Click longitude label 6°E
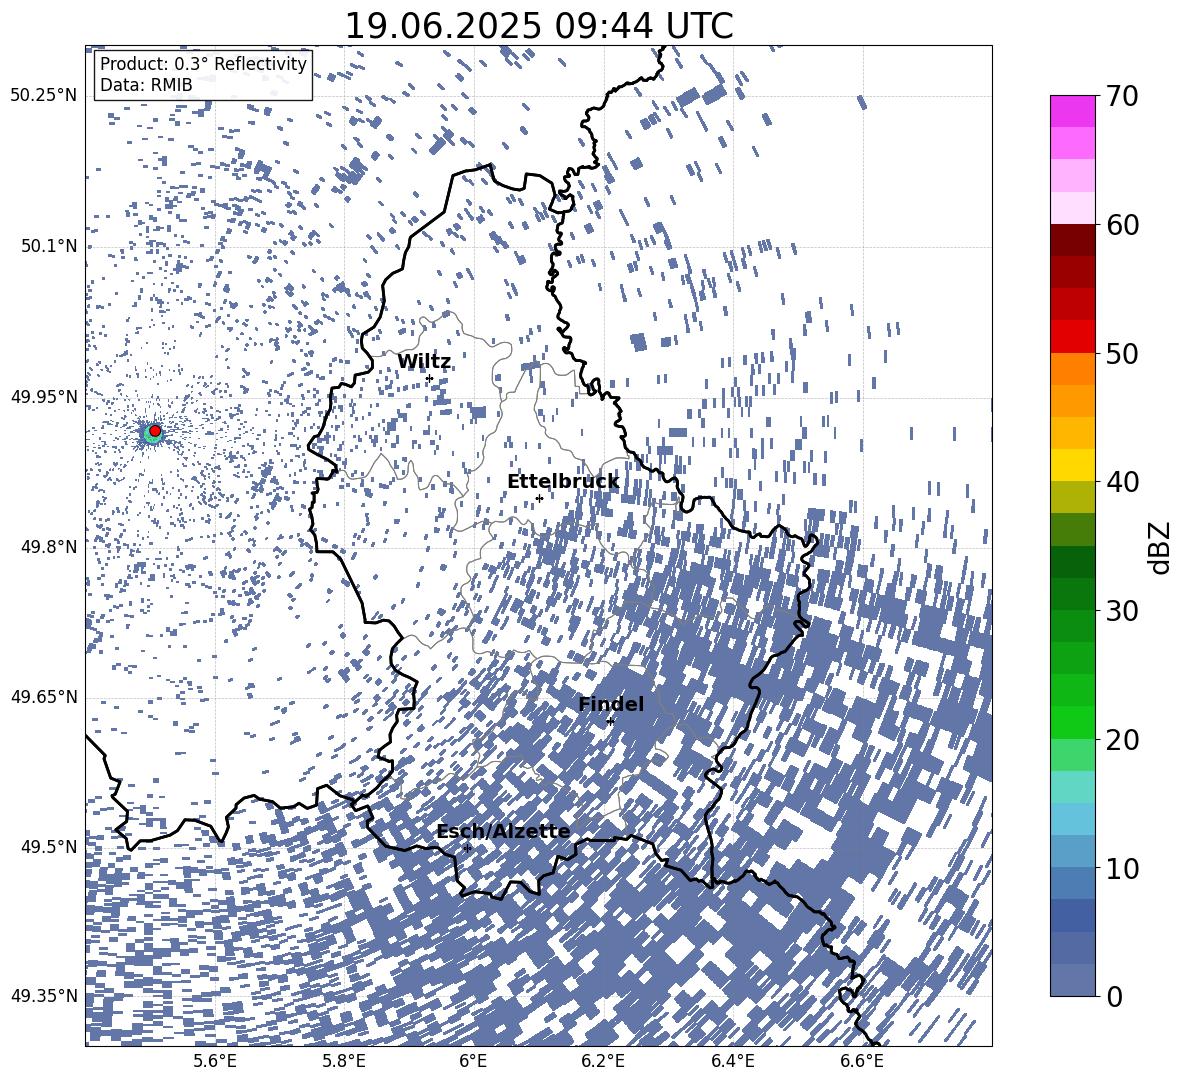 473,1061
